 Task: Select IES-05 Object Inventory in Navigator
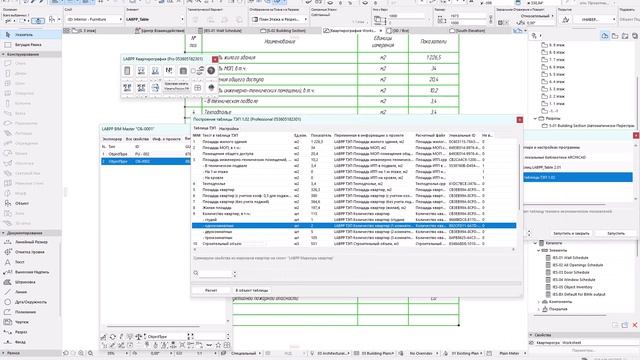572,287
